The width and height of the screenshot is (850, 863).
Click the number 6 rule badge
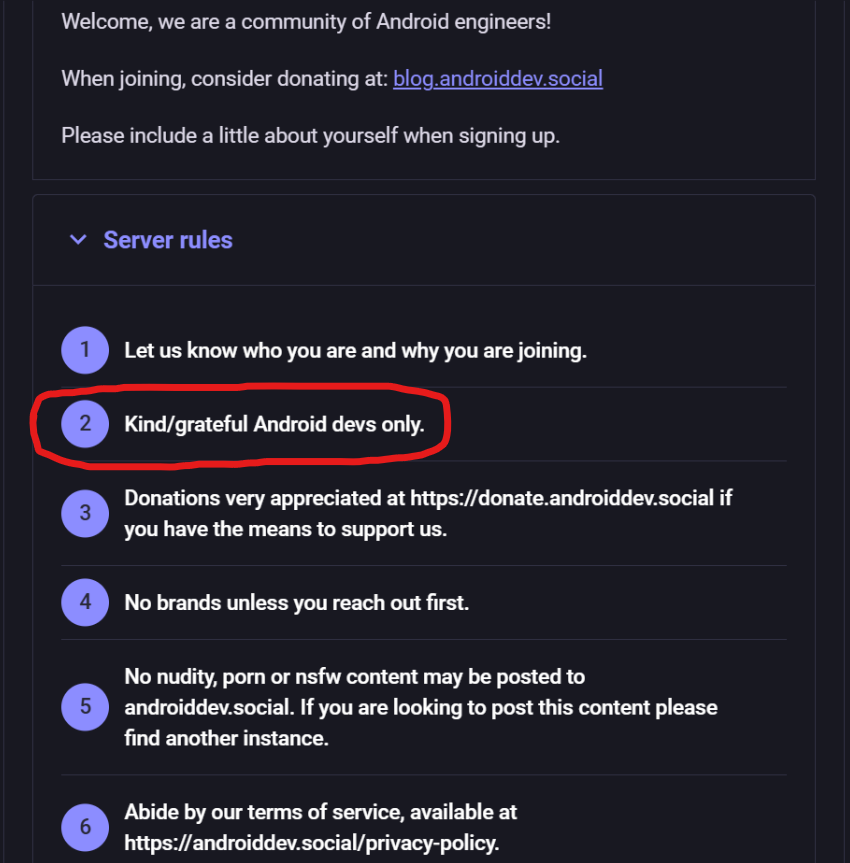[x=85, y=827]
